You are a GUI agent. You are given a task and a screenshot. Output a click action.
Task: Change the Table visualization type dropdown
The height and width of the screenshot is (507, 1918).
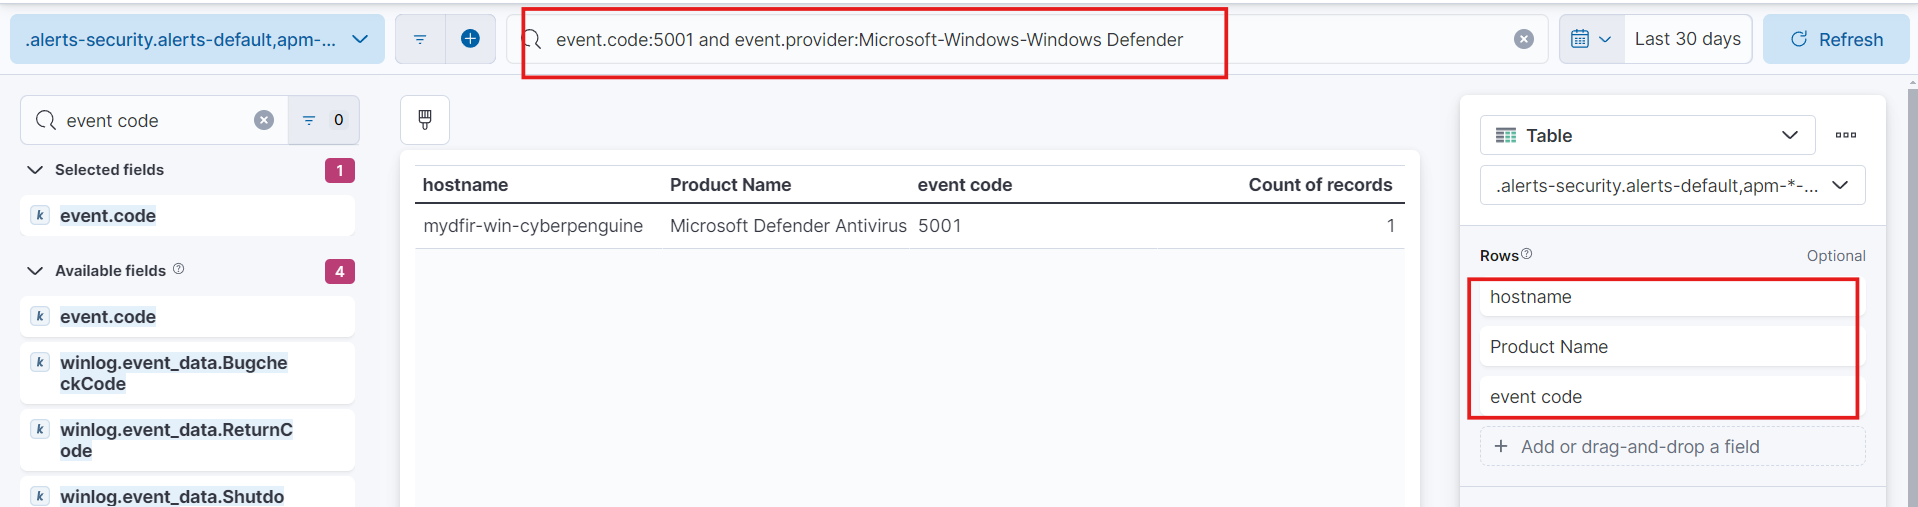pos(1647,135)
